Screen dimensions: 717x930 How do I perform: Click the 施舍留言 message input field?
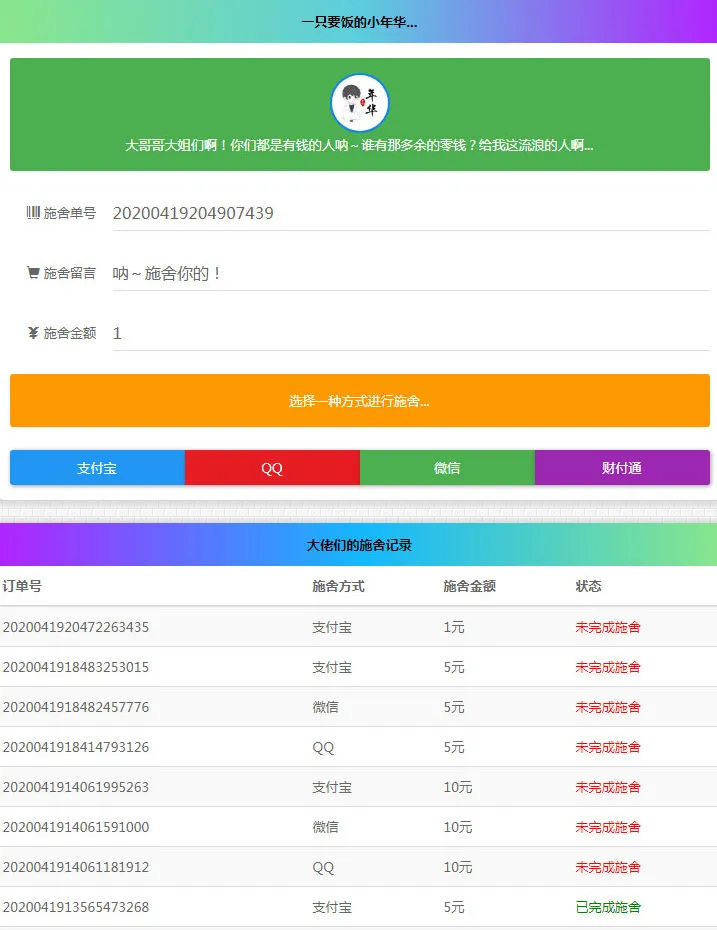coord(411,273)
